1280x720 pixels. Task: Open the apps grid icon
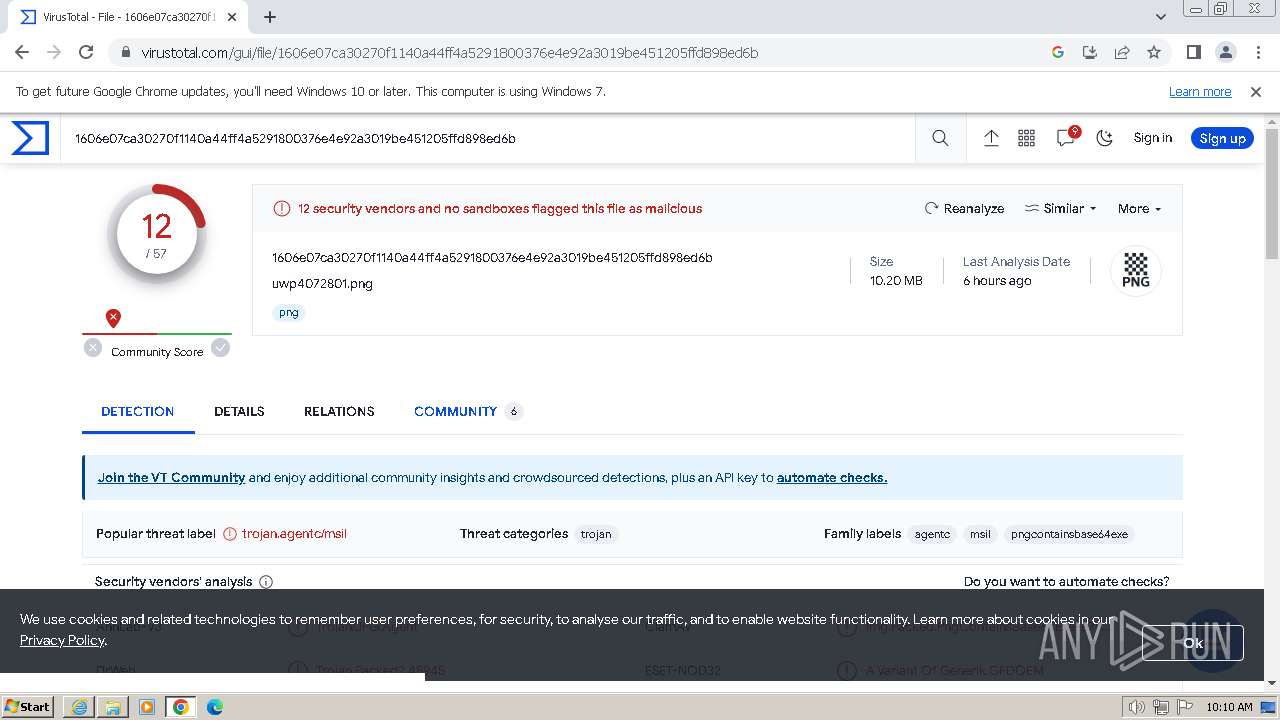click(1026, 138)
